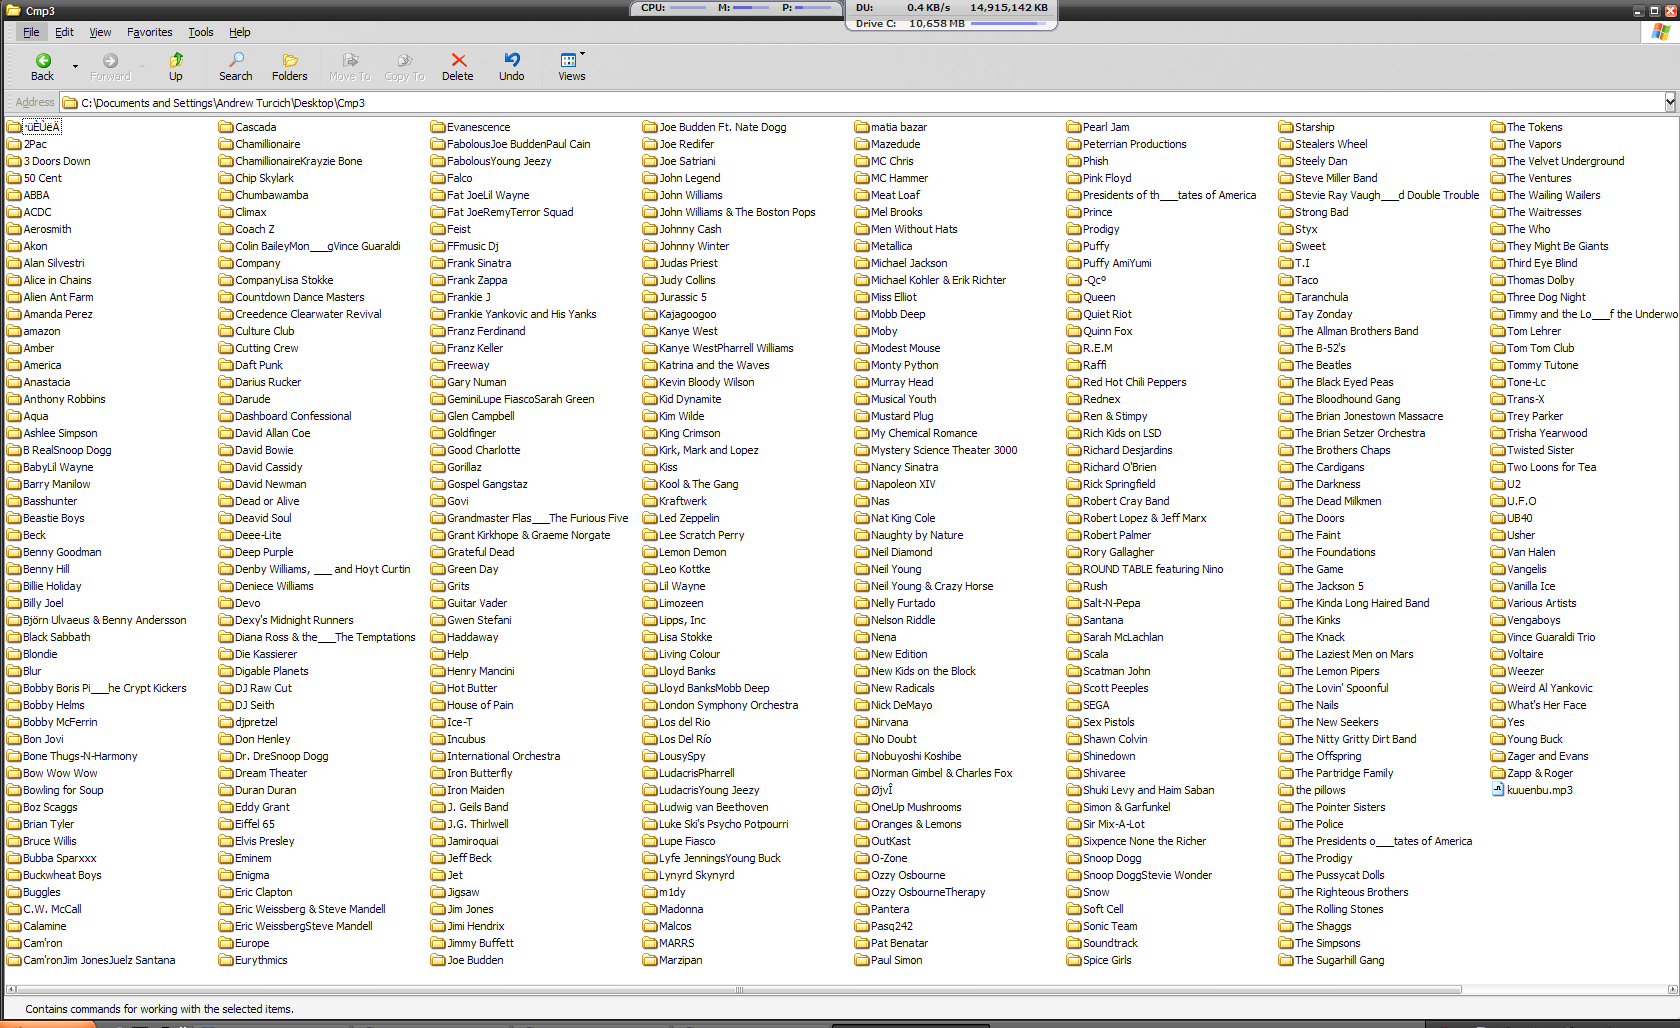Select the Weezer folder icon
1680x1028 pixels.
click(x=1498, y=671)
